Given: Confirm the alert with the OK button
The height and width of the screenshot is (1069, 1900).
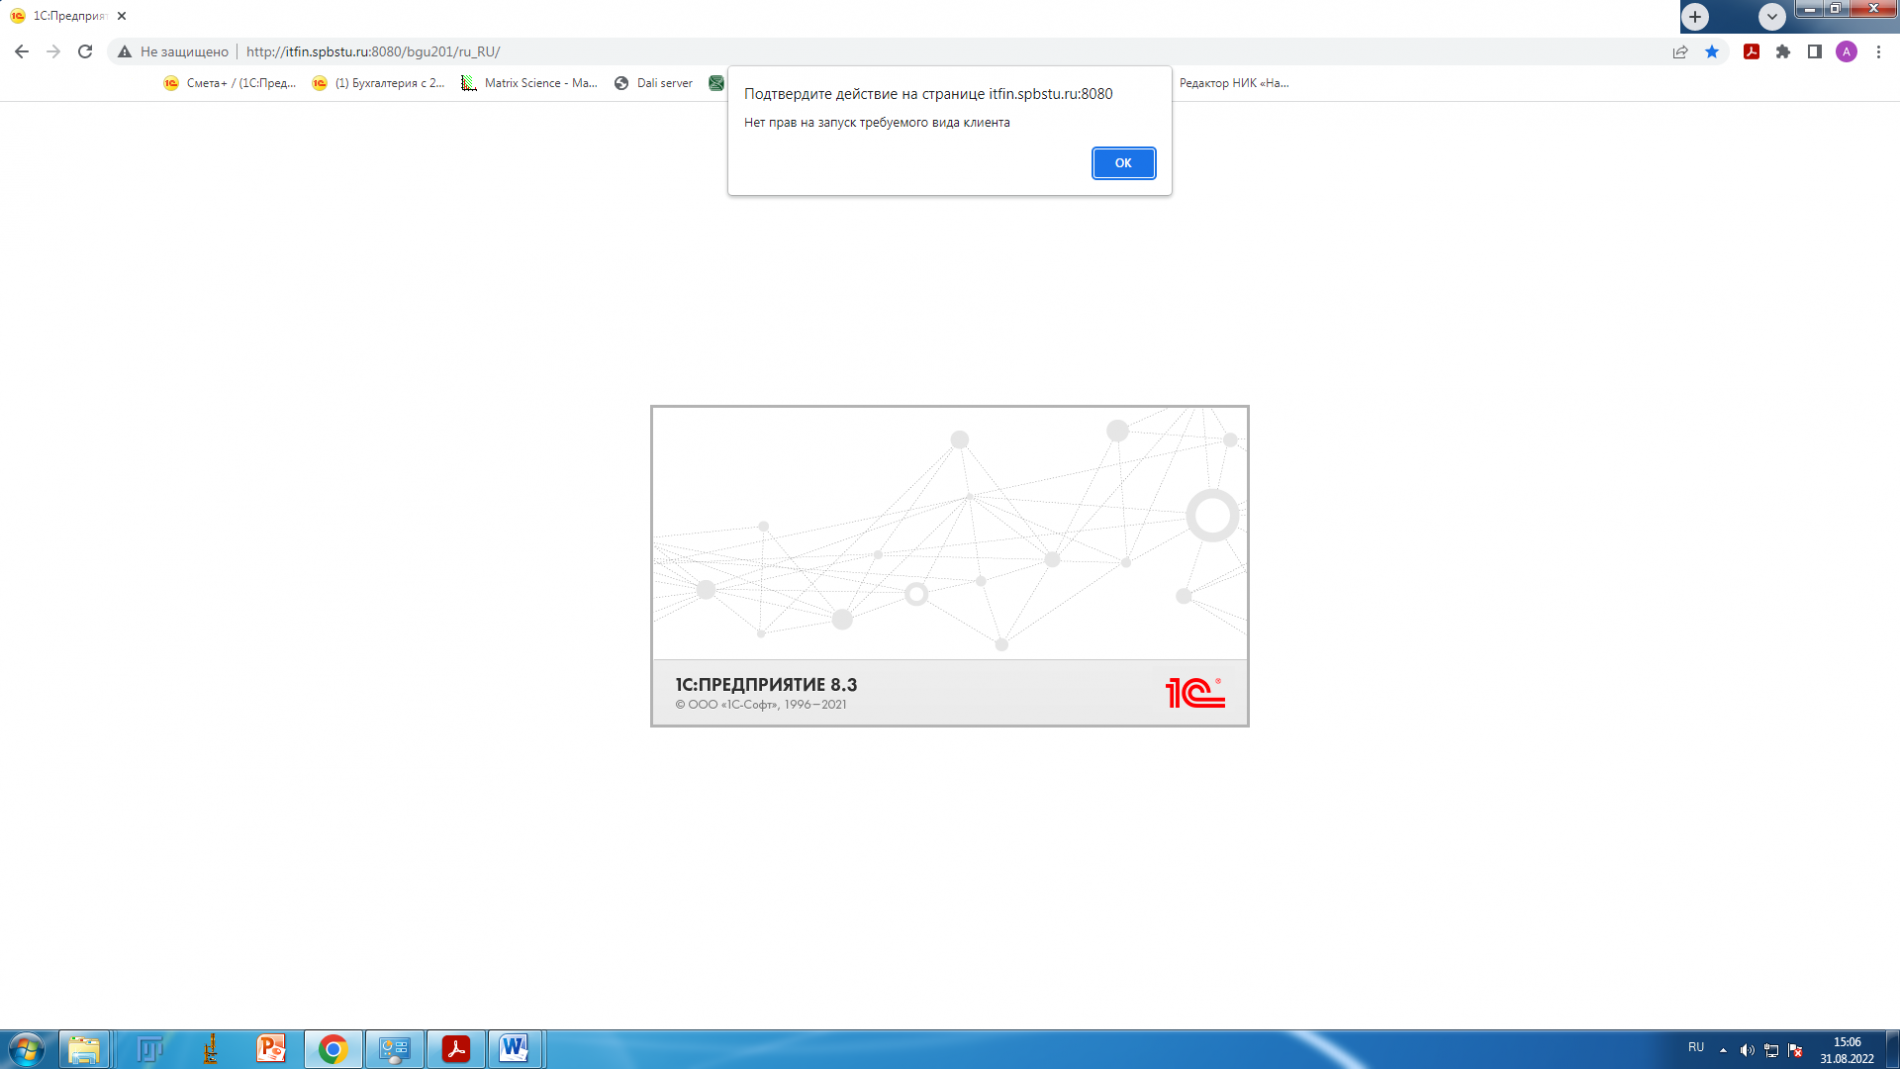Looking at the screenshot, I should click(1123, 163).
